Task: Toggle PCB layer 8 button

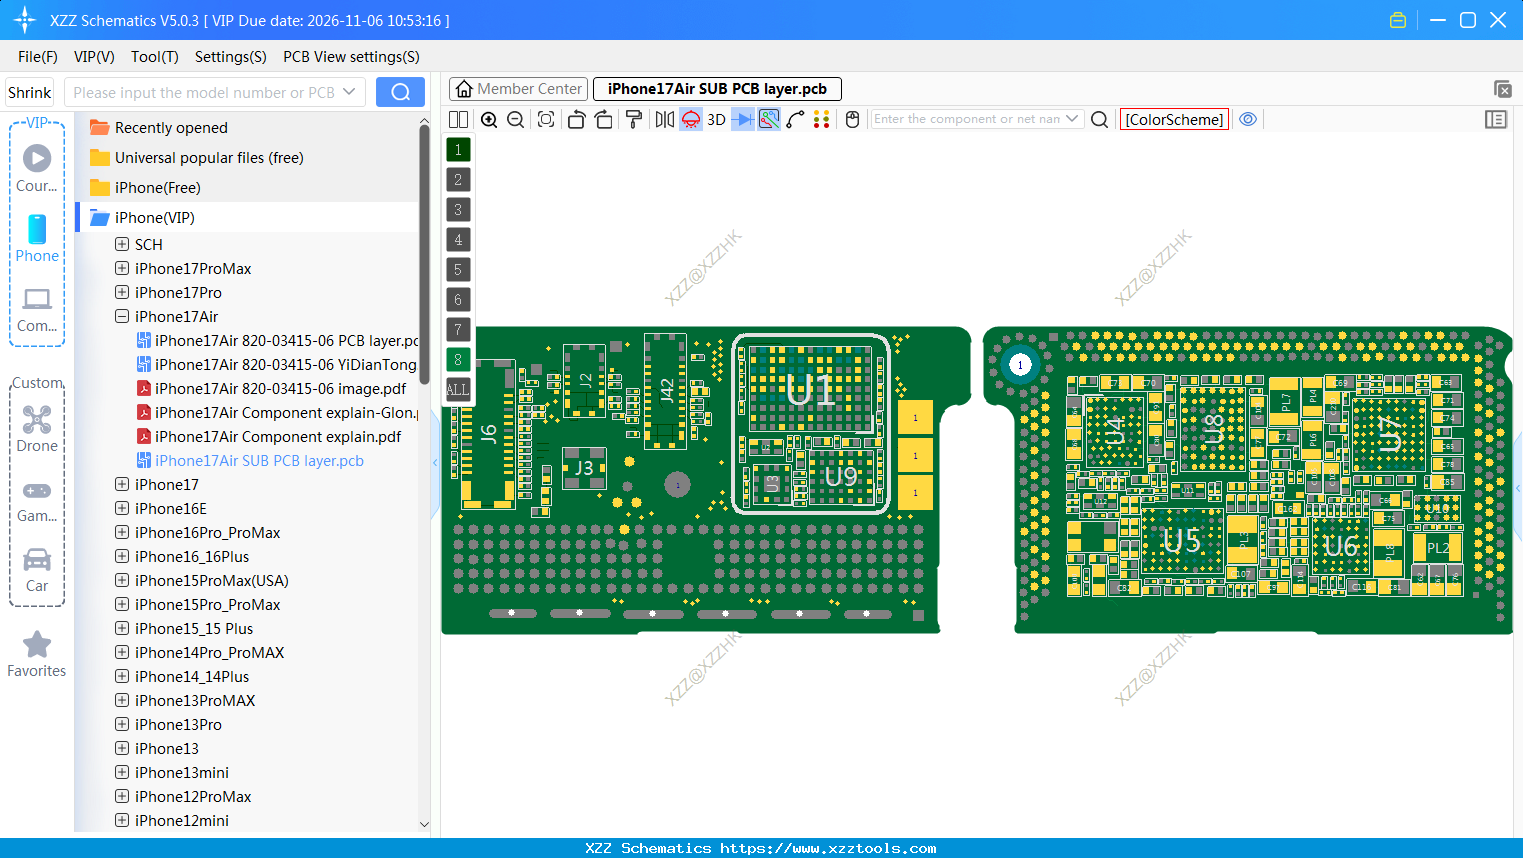Action: [458, 360]
